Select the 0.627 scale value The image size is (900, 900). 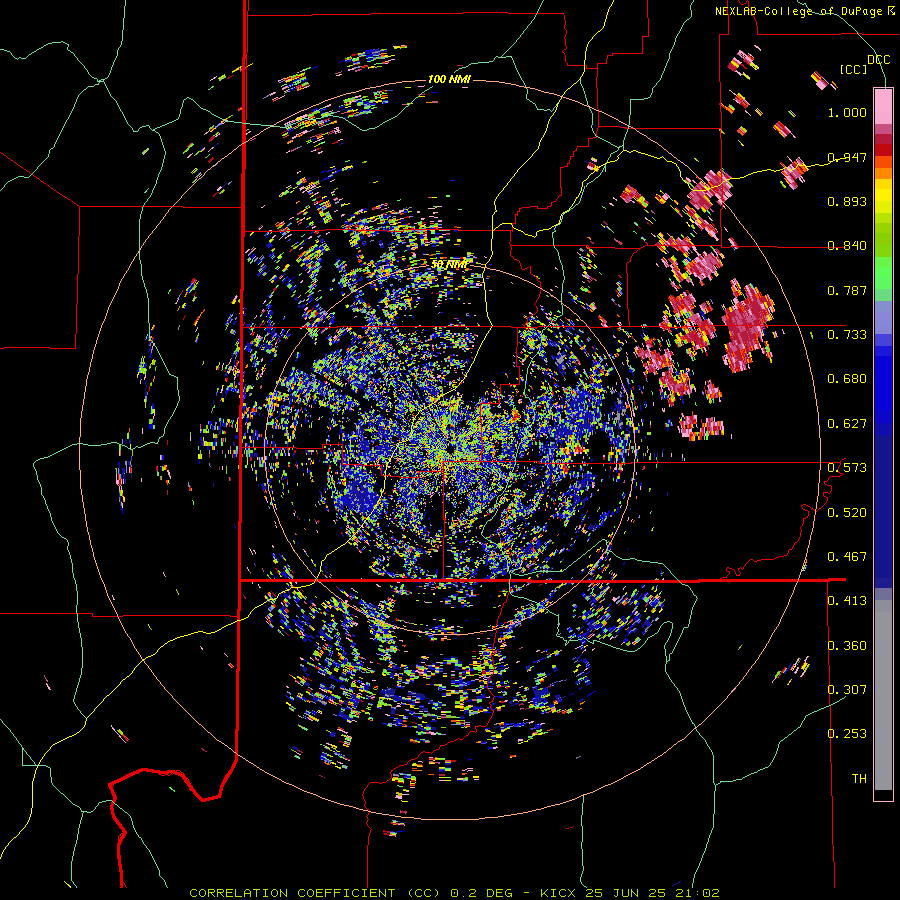click(x=847, y=424)
